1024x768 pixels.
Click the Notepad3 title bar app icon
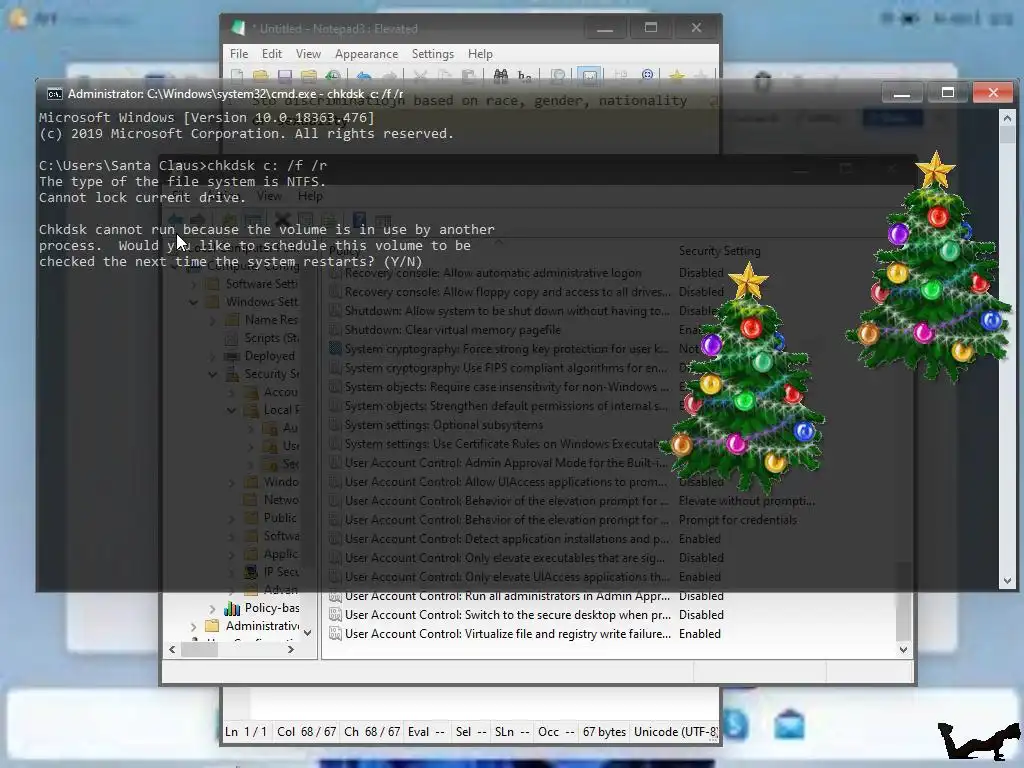tap(238, 28)
